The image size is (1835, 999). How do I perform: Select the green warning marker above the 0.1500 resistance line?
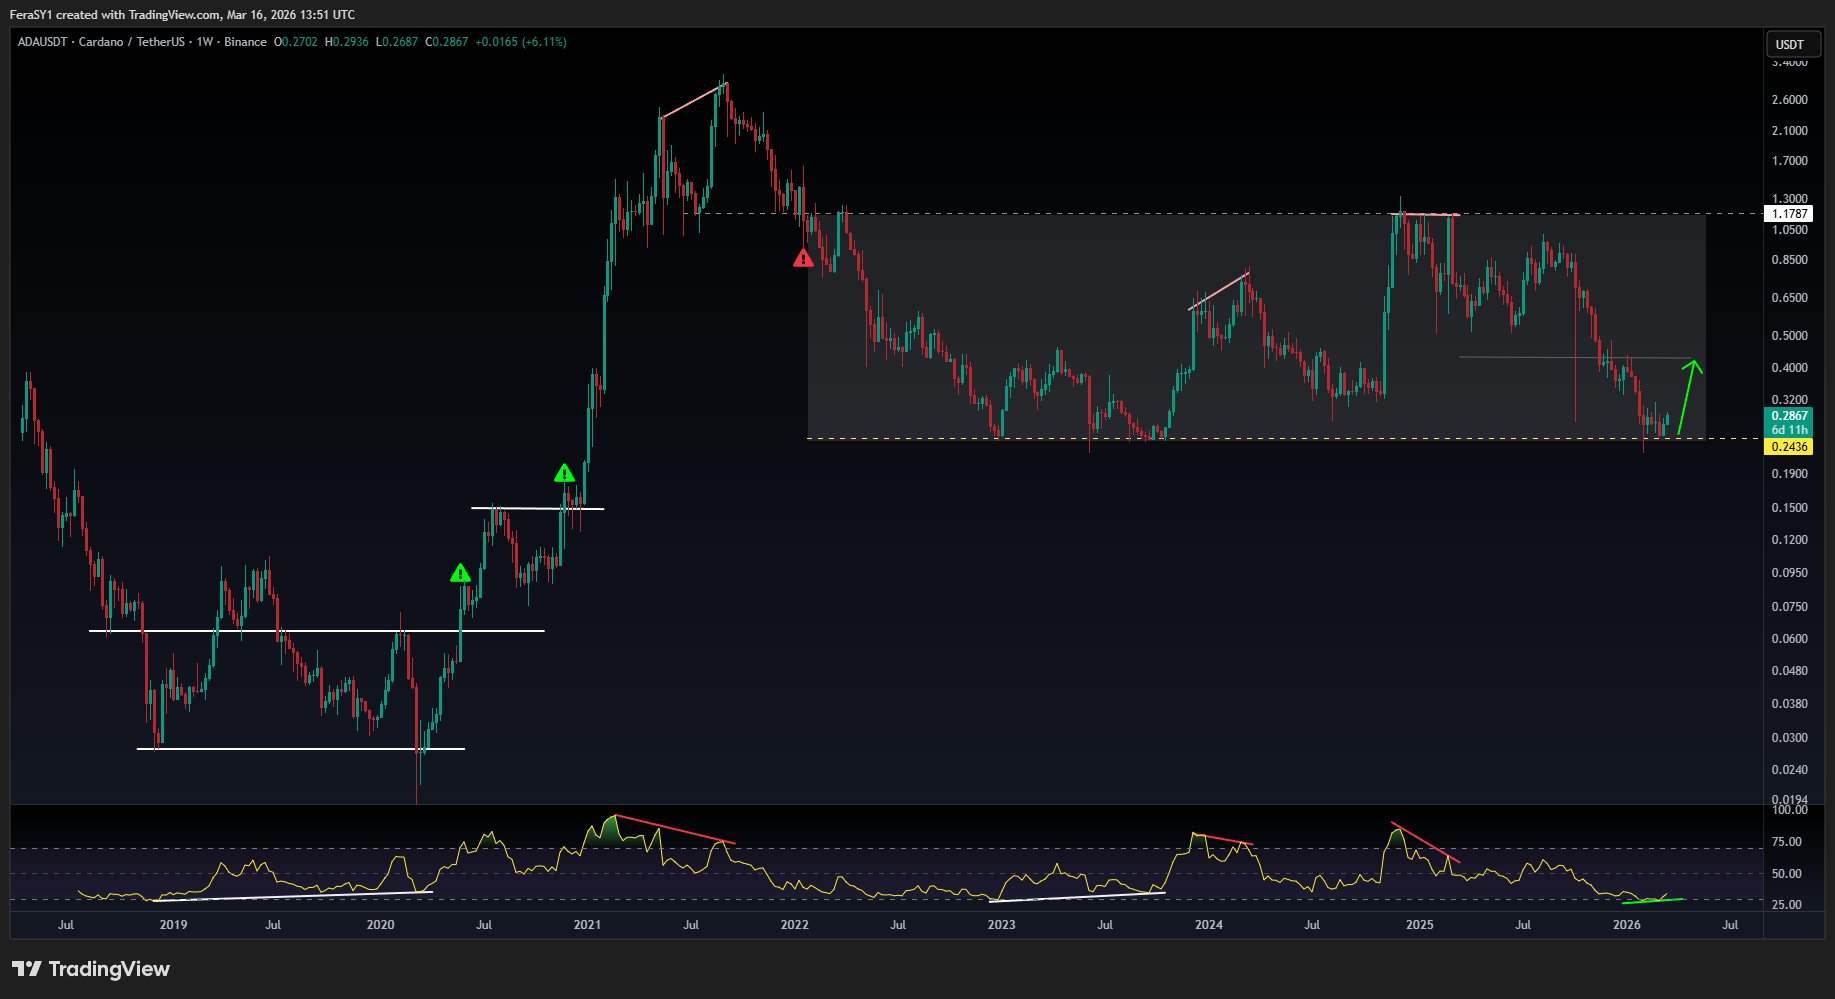tap(565, 473)
